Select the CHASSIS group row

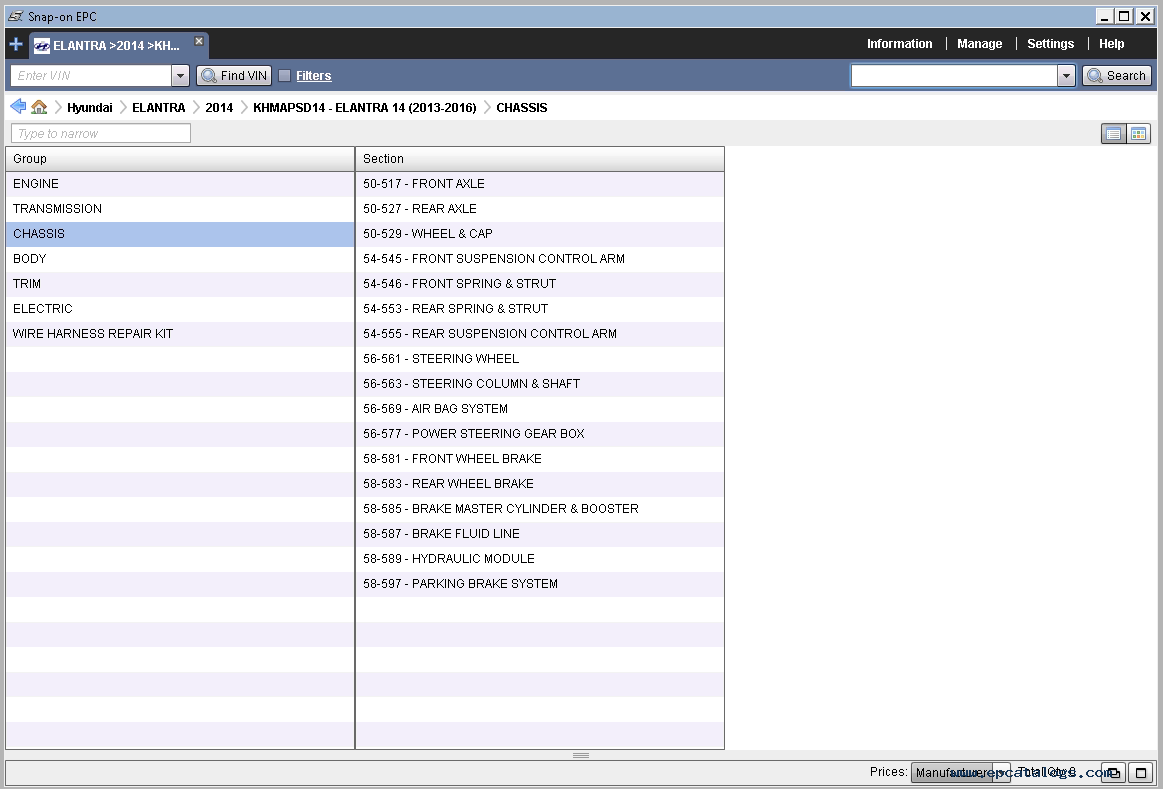click(180, 234)
